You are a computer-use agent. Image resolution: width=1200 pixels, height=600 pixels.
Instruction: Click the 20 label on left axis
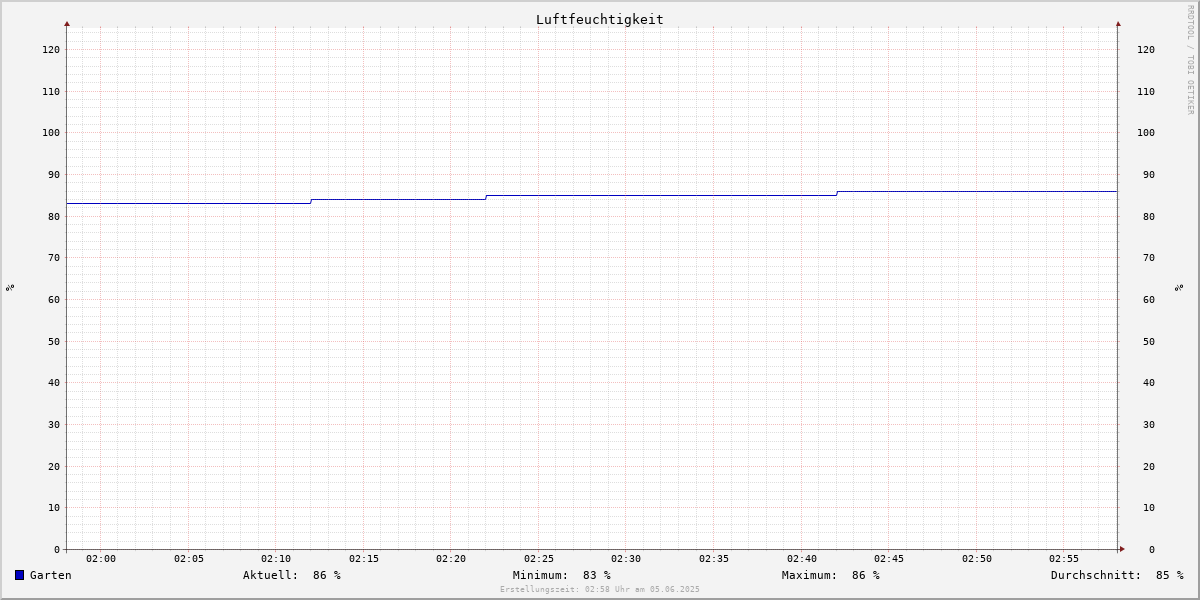(x=55, y=467)
